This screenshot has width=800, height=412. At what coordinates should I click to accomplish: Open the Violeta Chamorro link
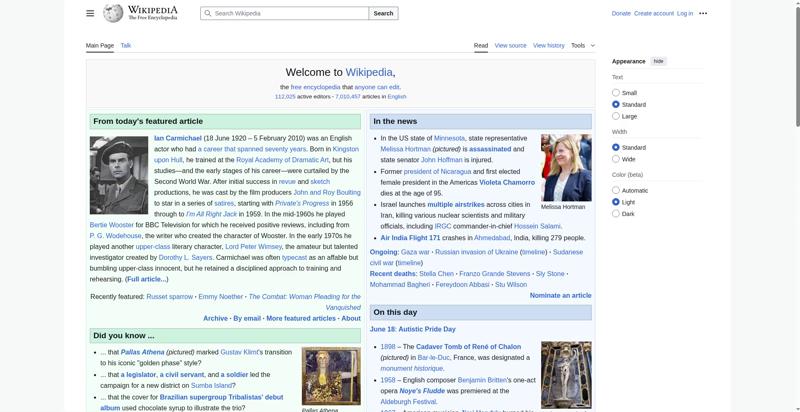coord(507,183)
